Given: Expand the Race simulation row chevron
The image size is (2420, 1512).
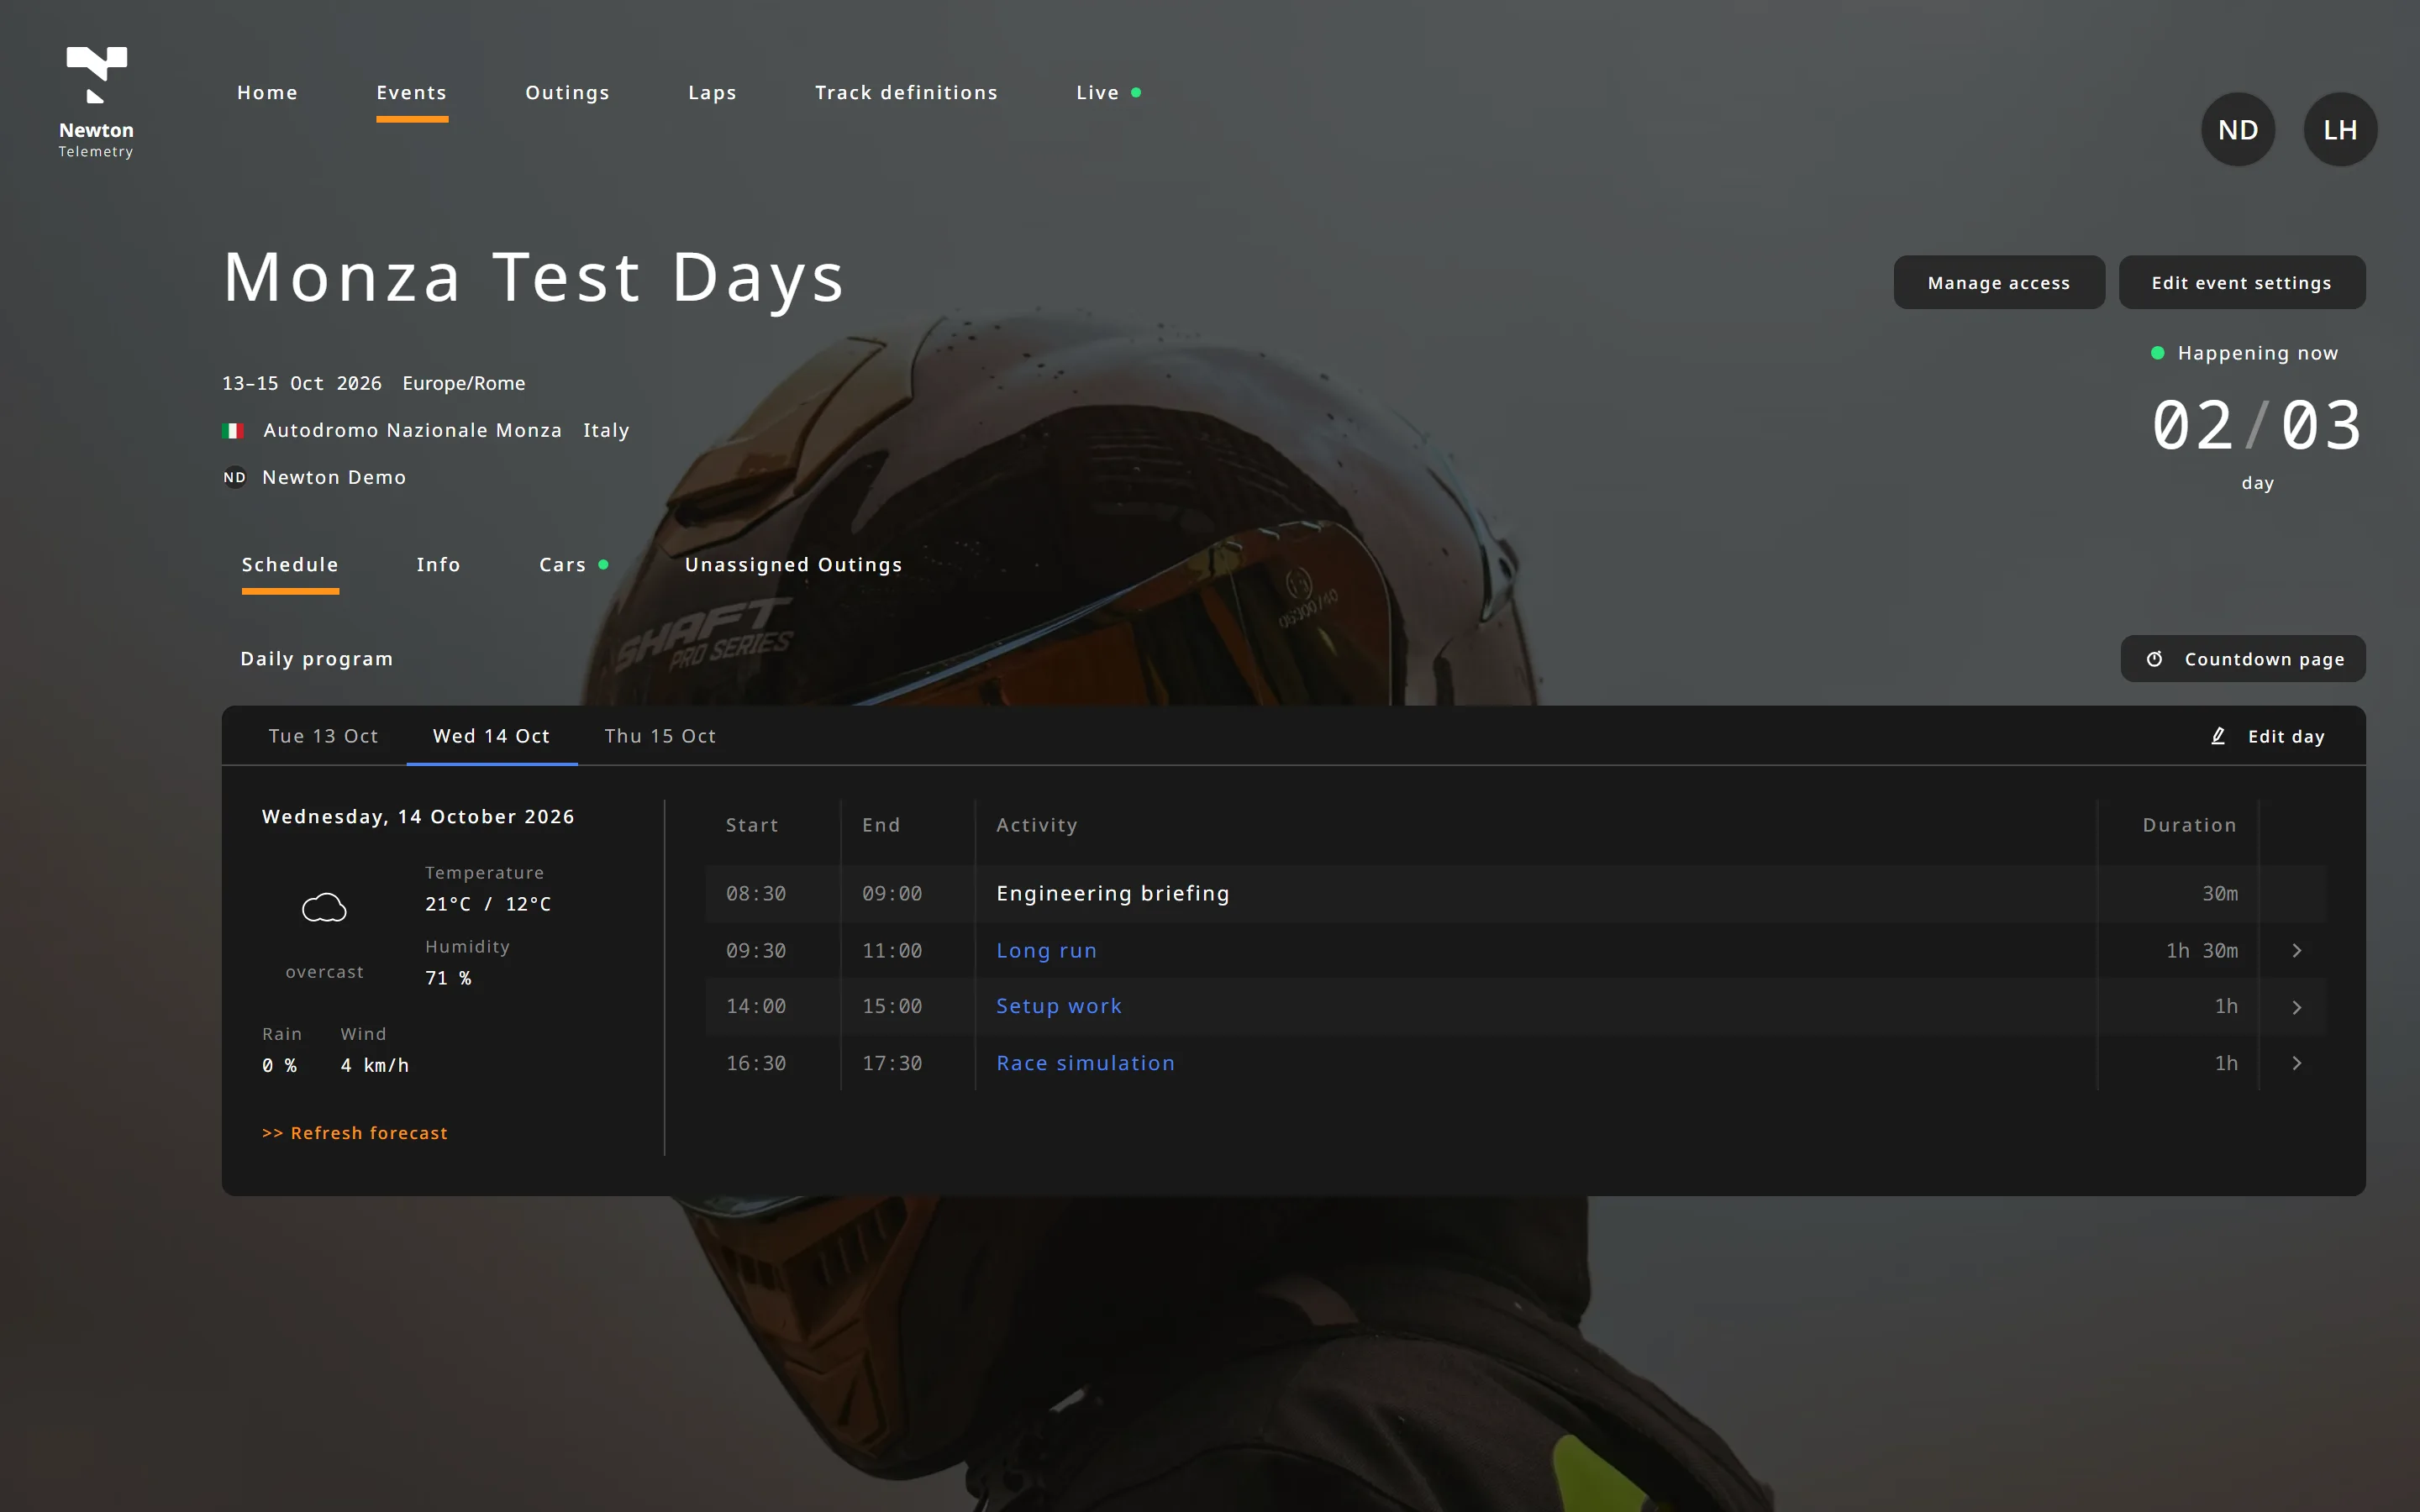Looking at the screenshot, I should point(2297,1064).
